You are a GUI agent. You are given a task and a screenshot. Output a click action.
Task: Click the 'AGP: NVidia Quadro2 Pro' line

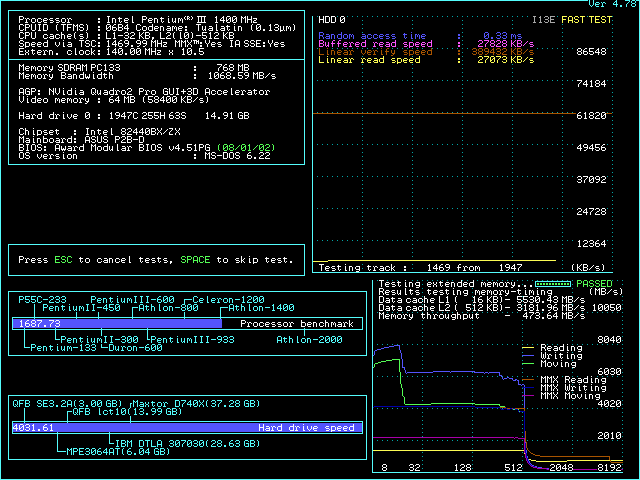point(144,92)
